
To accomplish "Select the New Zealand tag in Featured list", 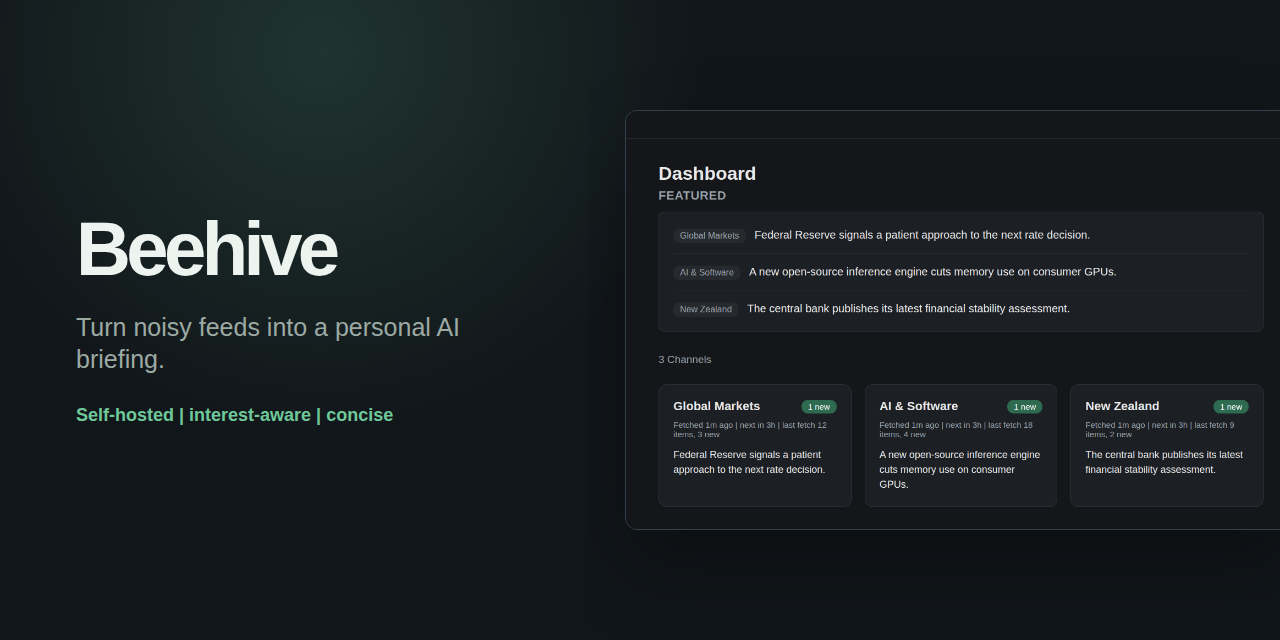I will click(705, 309).
